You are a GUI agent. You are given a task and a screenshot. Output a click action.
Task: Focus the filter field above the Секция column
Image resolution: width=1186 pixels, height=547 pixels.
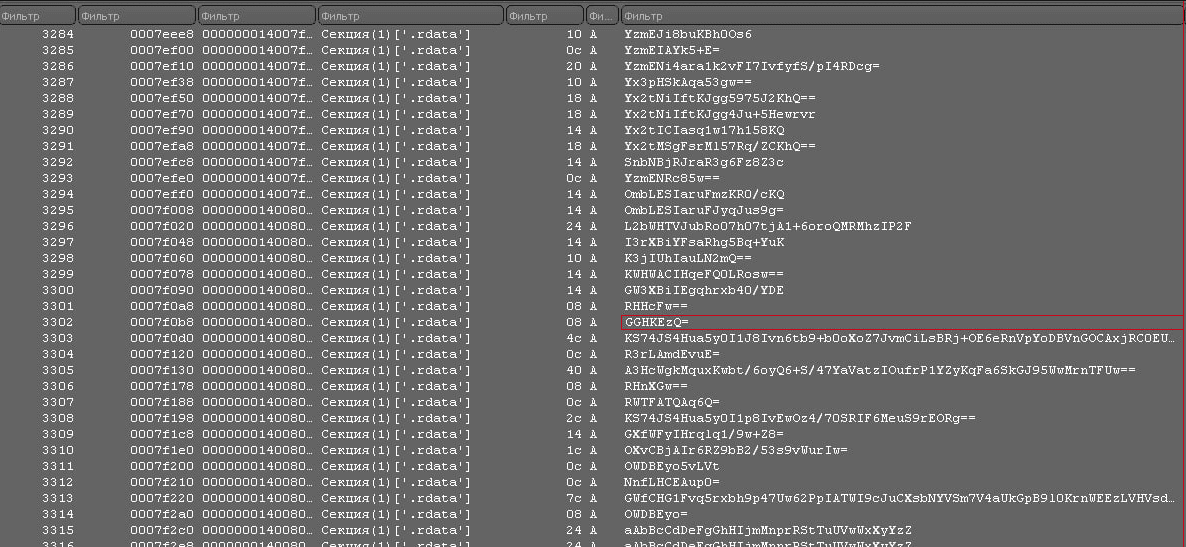[x=411, y=16]
